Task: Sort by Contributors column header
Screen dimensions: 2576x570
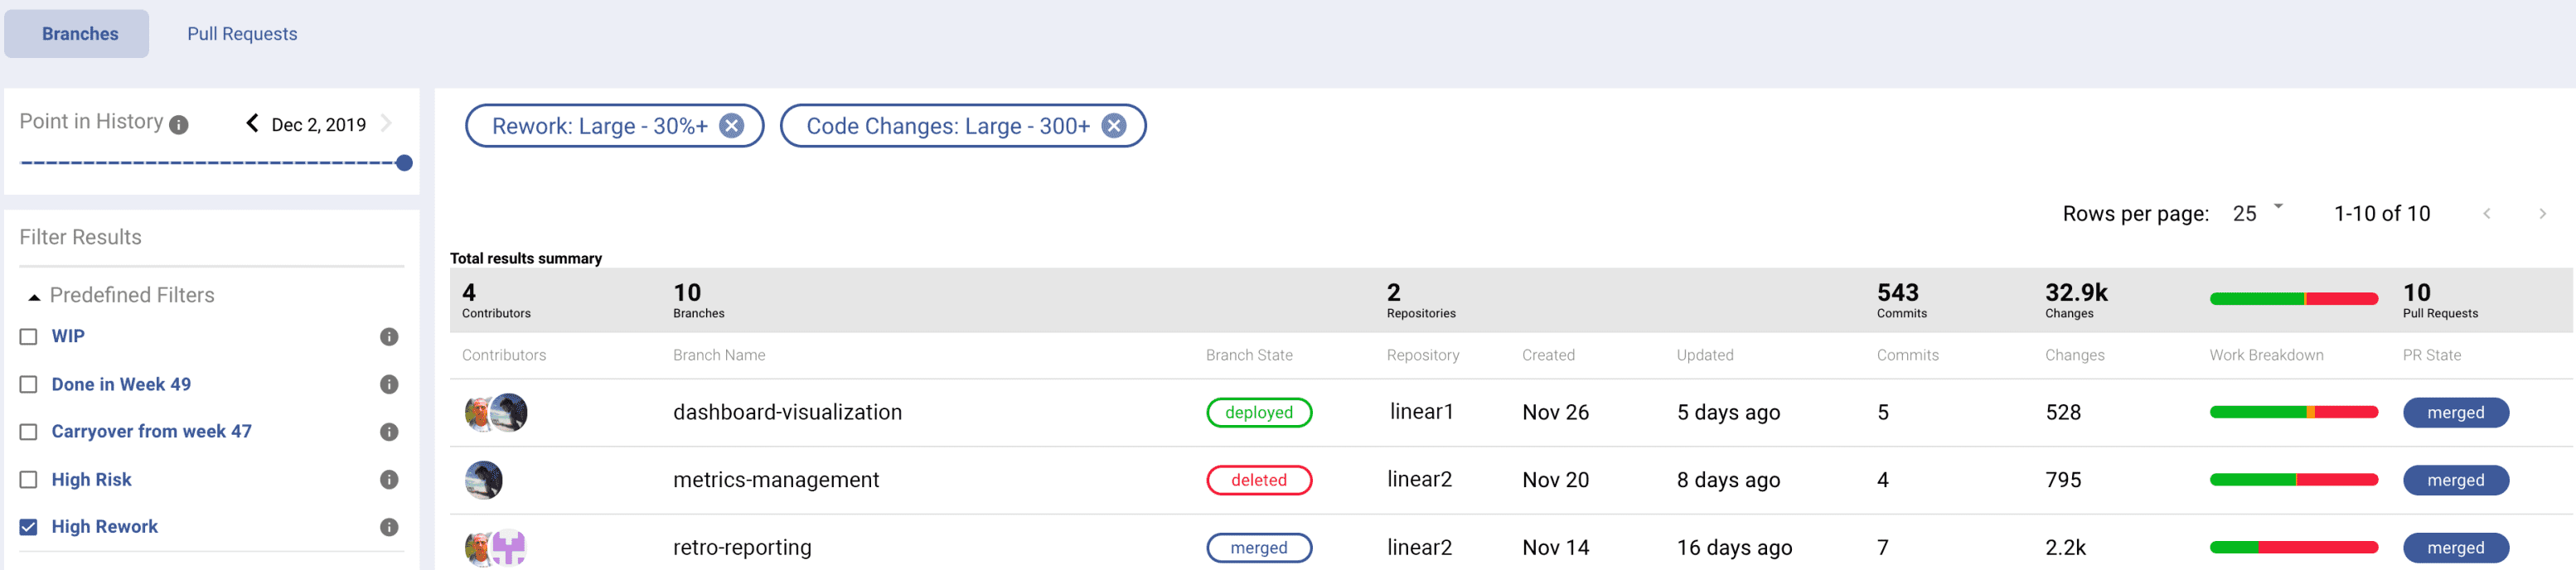Action: 504,355
